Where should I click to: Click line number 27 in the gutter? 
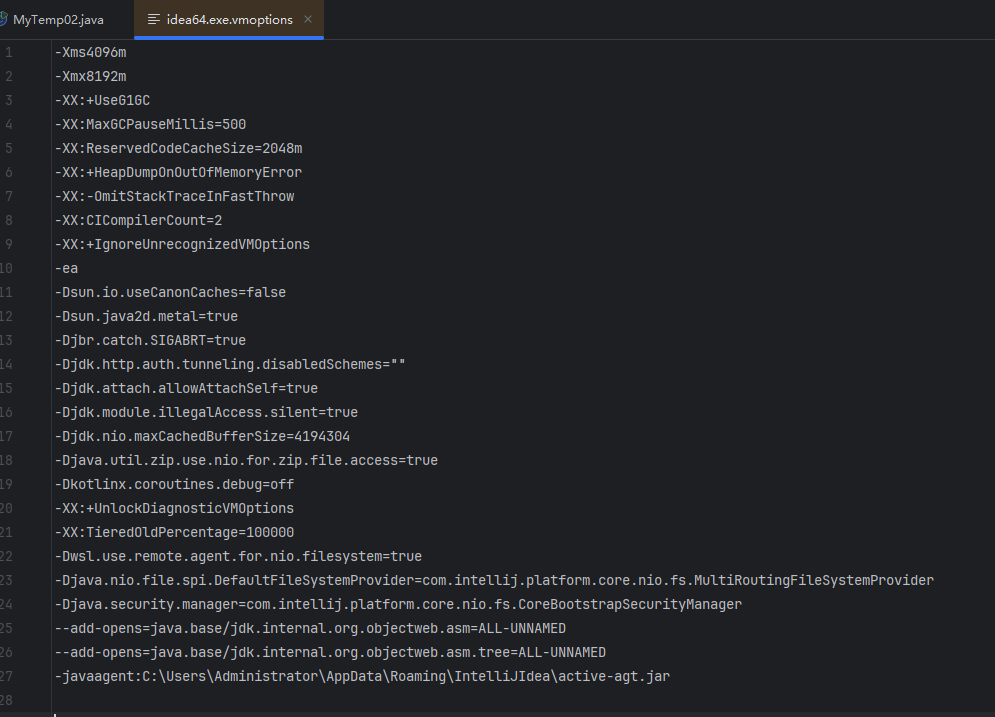coord(7,676)
